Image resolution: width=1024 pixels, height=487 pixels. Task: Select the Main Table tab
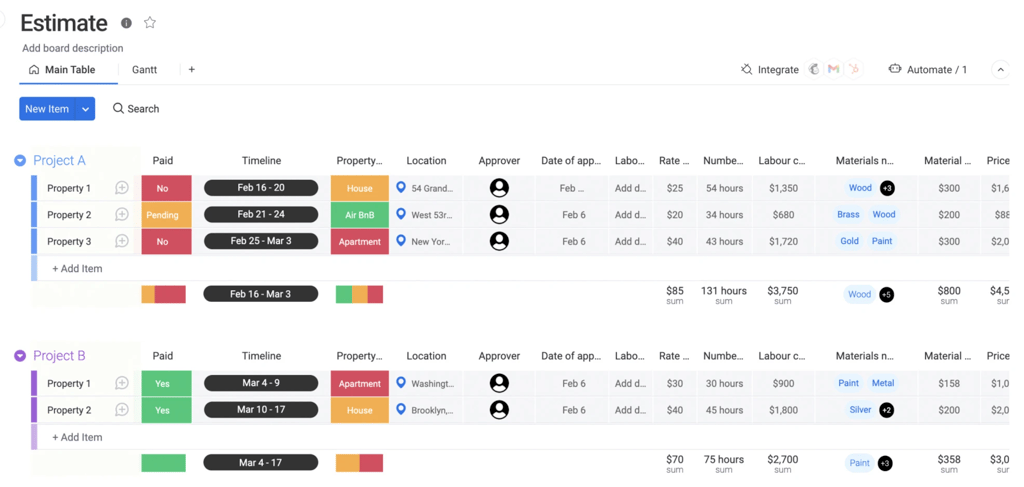tap(62, 70)
